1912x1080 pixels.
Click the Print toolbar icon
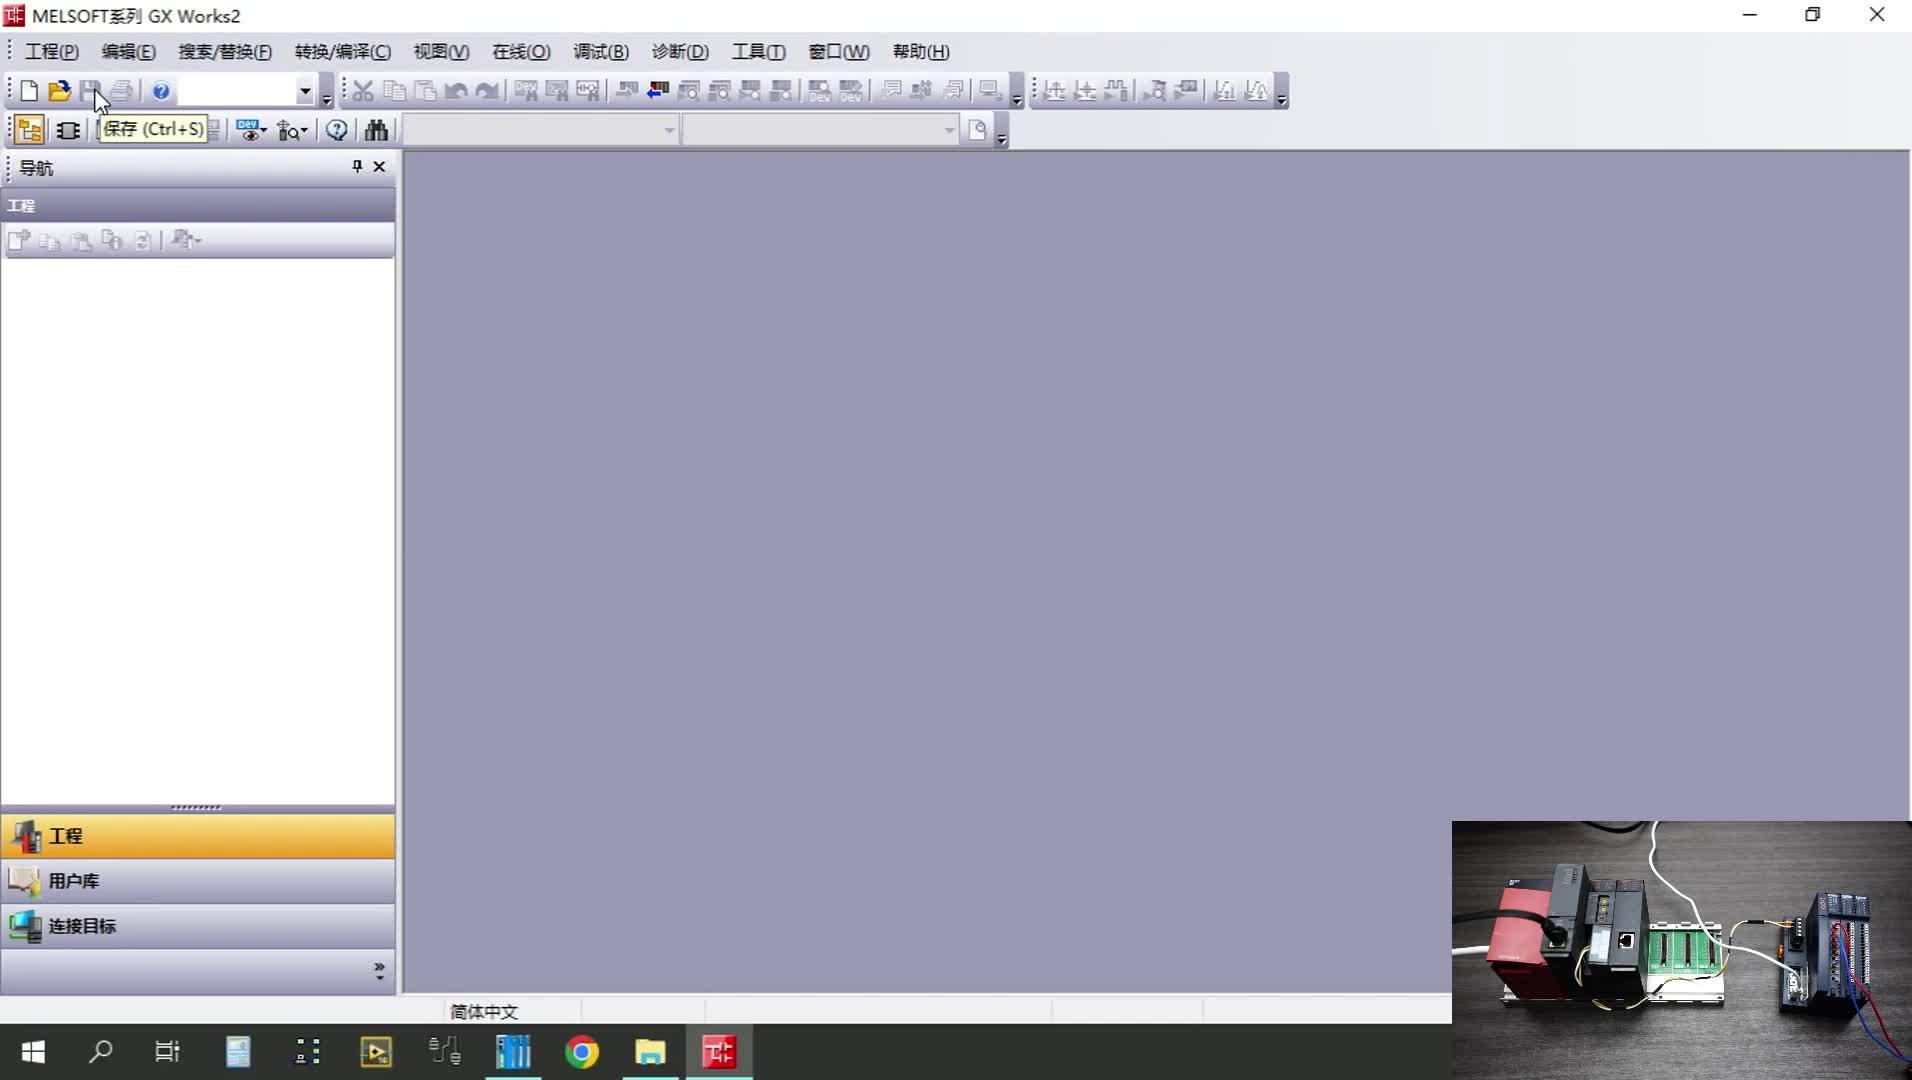pos(122,91)
